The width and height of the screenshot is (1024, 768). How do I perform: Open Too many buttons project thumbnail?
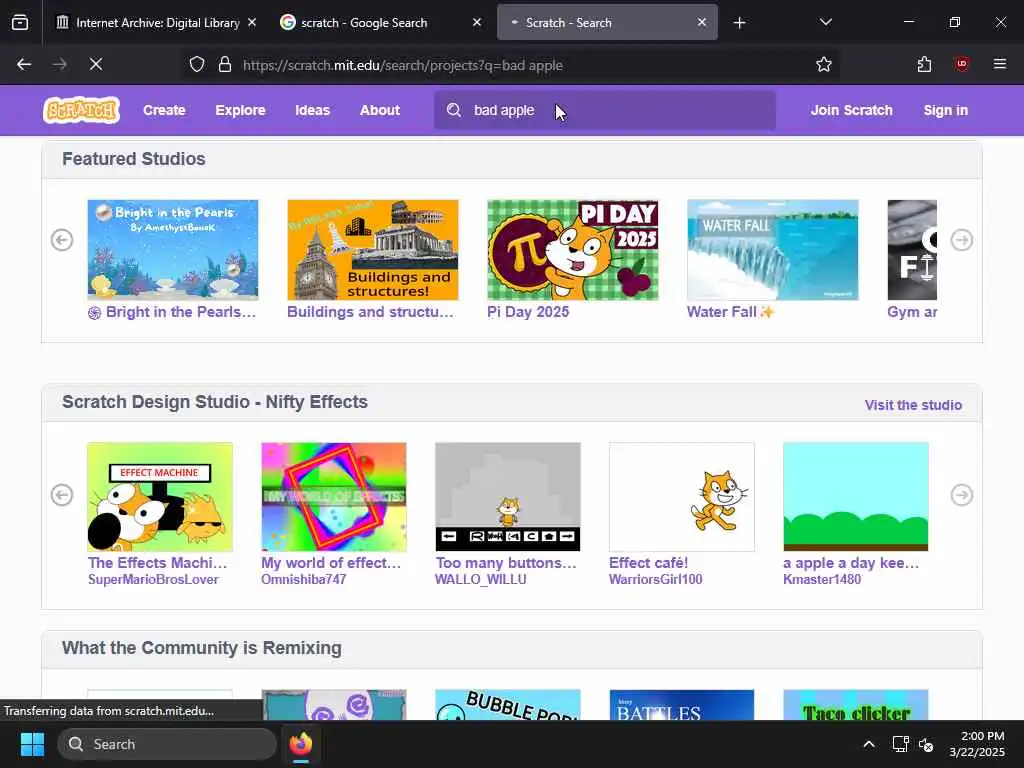[x=507, y=497]
